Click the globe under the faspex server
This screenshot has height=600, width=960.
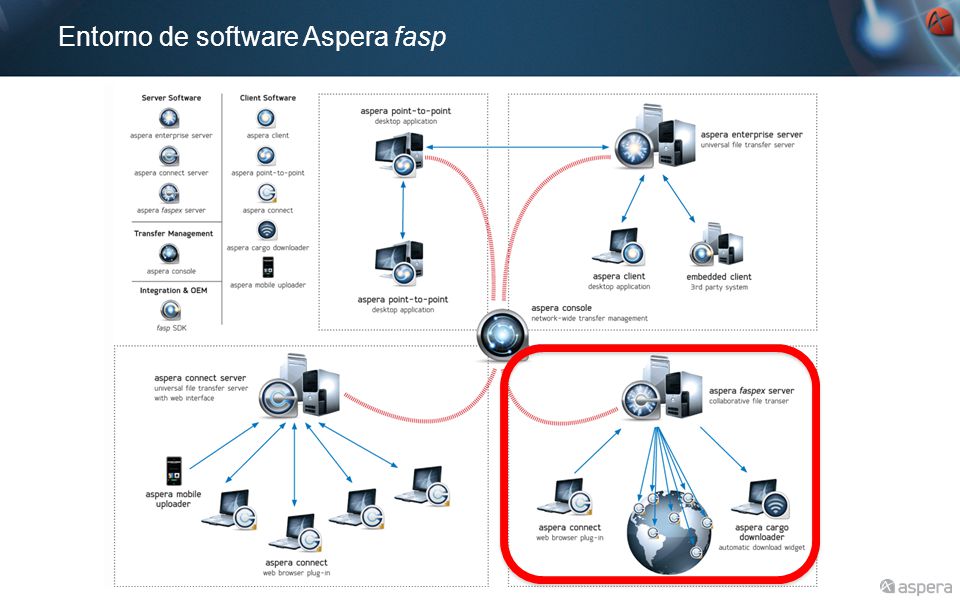click(x=669, y=531)
